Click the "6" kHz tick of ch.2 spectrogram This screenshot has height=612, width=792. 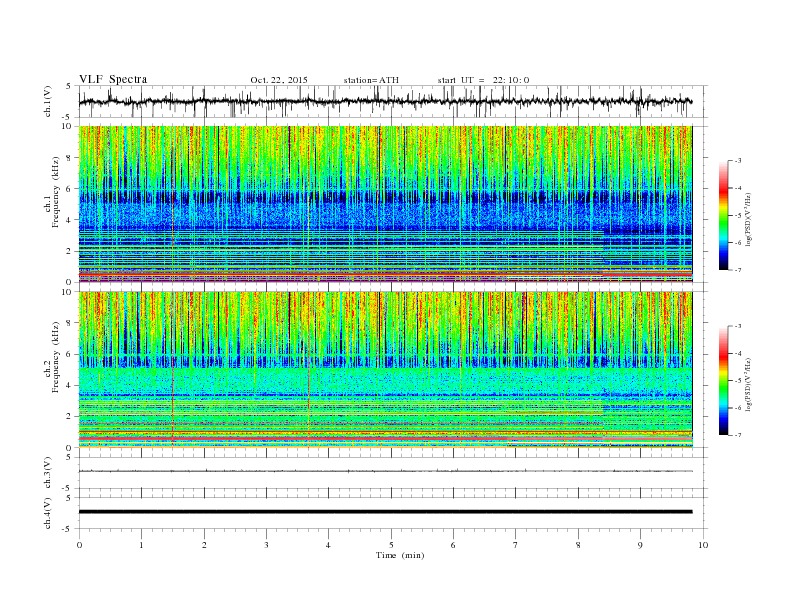(x=69, y=354)
